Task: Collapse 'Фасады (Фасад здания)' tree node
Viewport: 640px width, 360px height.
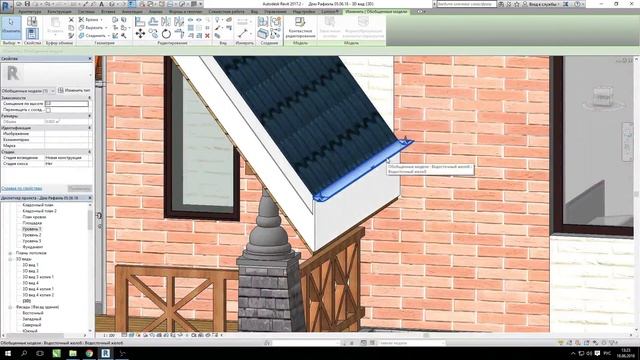Action: click(10, 307)
